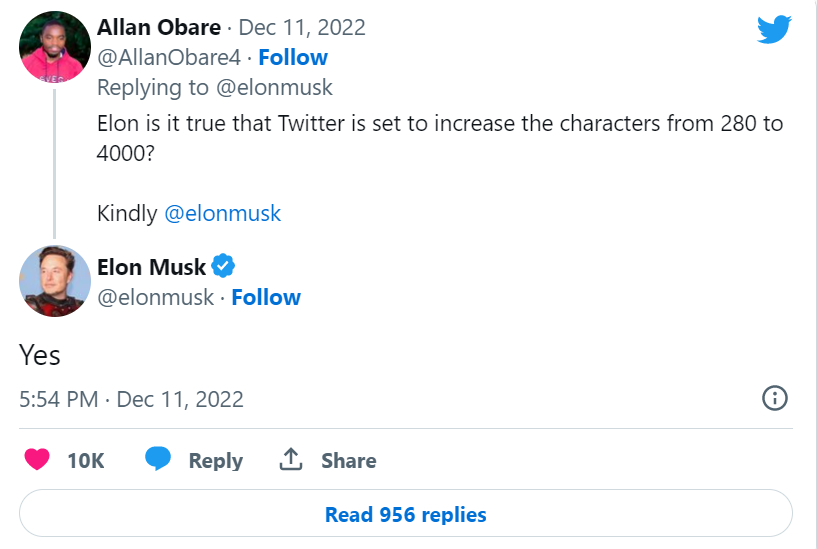Click the Reply text label
The width and height of the screenshot is (817, 549).
pos(216,461)
